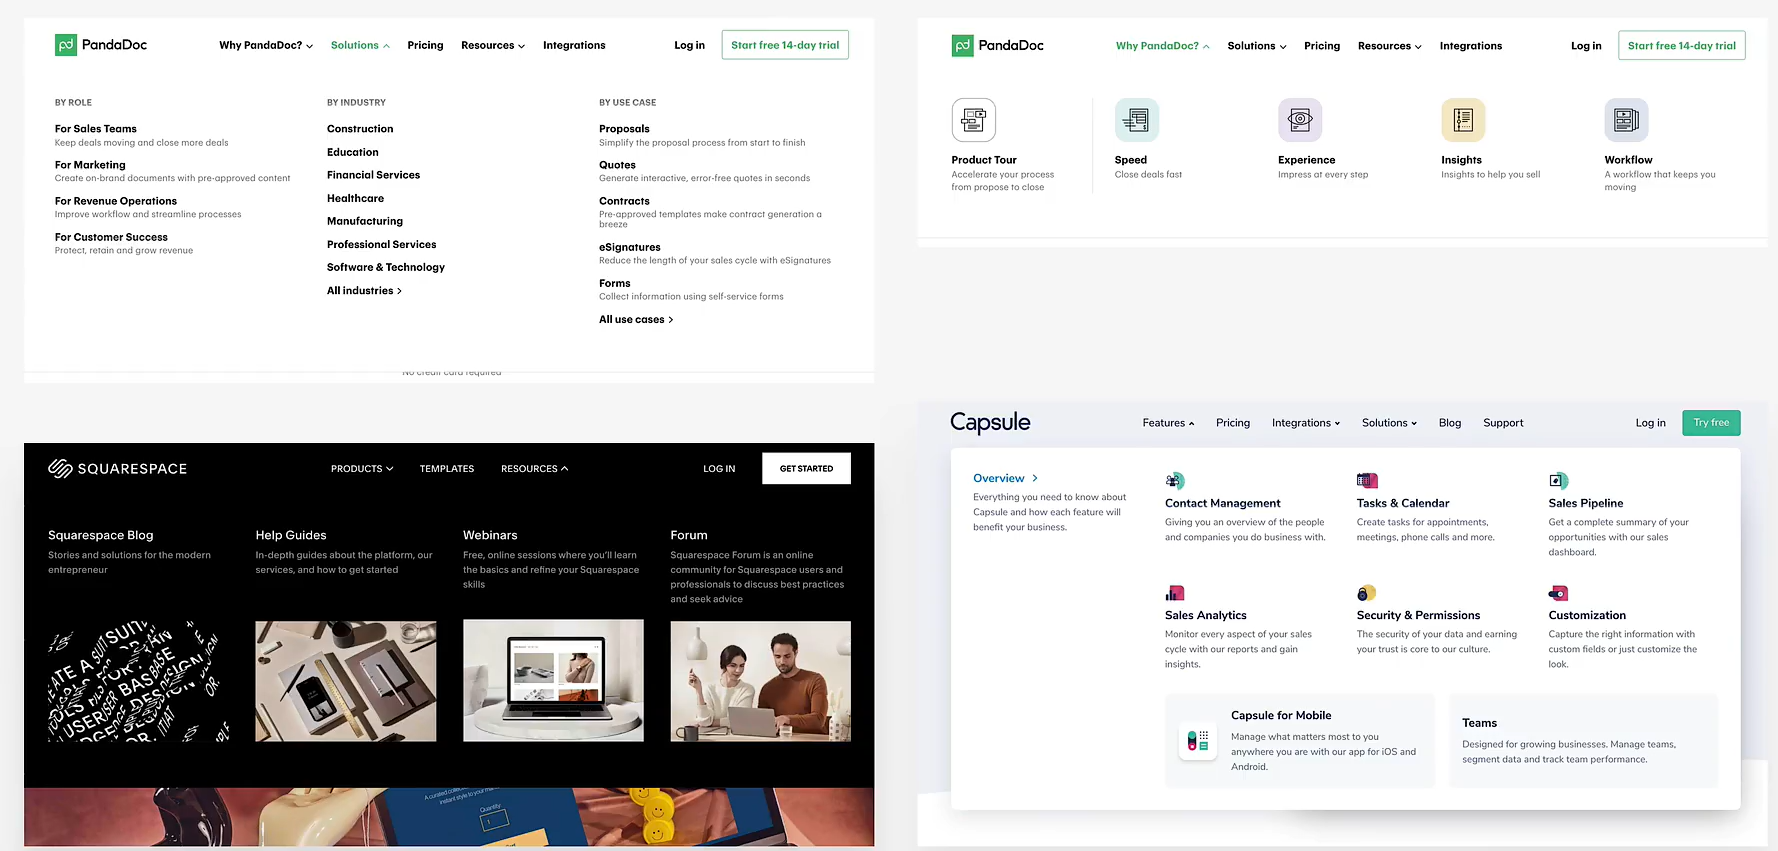Click the Sales Pipeline icon
Image resolution: width=1778 pixels, height=851 pixels.
tap(1558, 481)
